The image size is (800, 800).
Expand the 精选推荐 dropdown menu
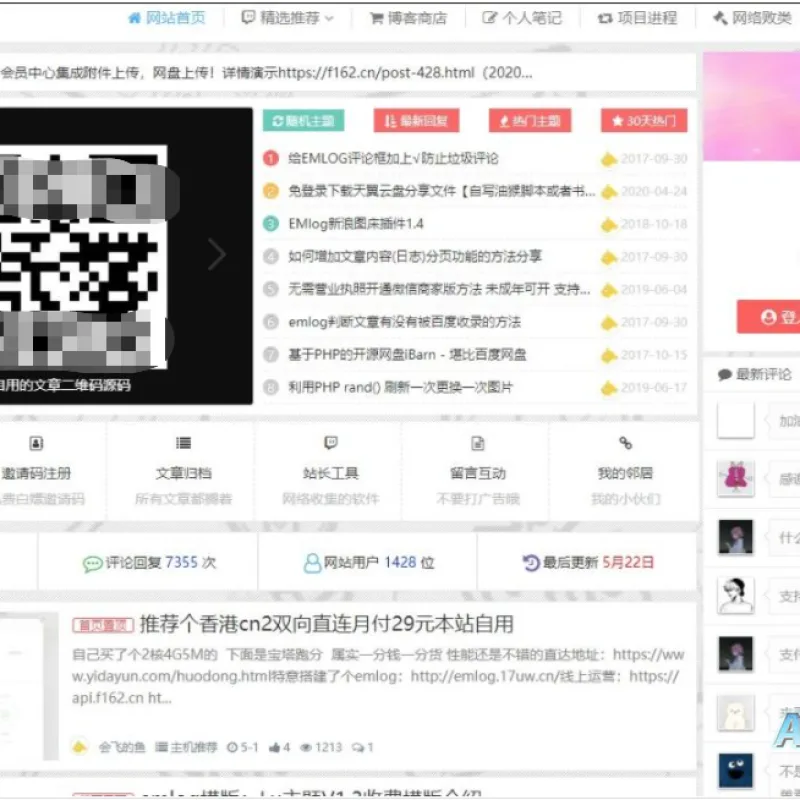coord(288,18)
